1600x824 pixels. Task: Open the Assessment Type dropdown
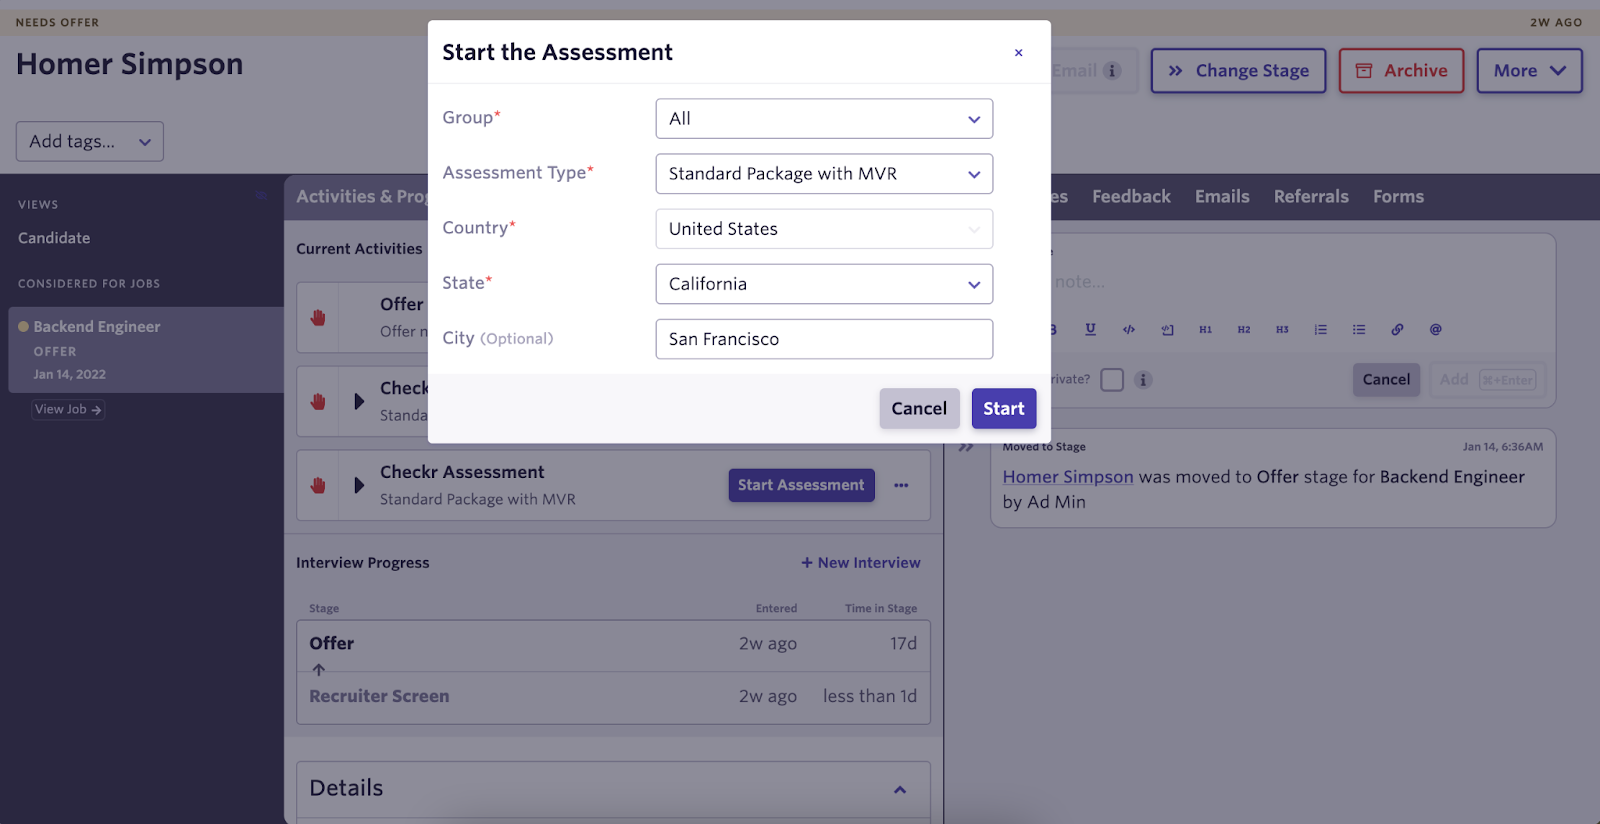point(824,174)
